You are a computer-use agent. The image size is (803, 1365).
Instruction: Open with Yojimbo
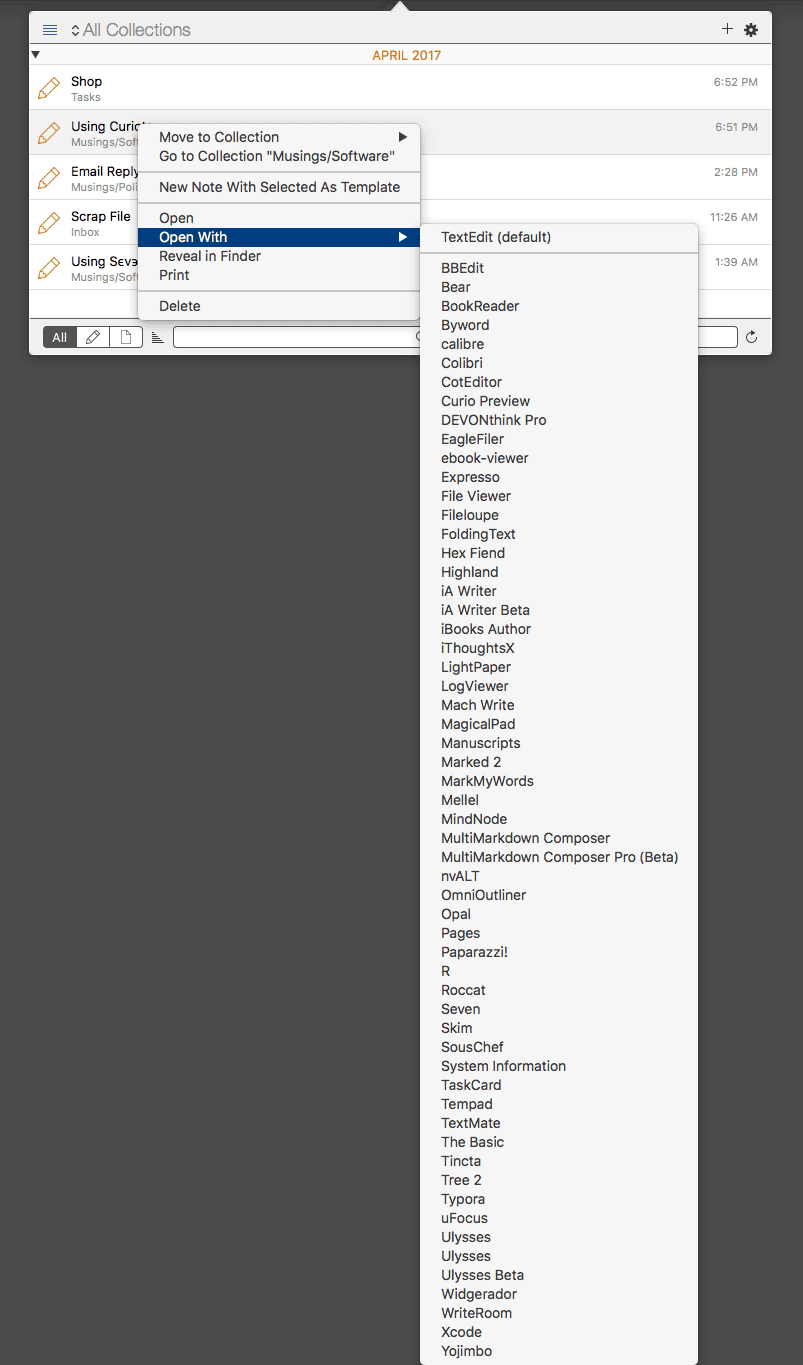click(x=559, y=1351)
